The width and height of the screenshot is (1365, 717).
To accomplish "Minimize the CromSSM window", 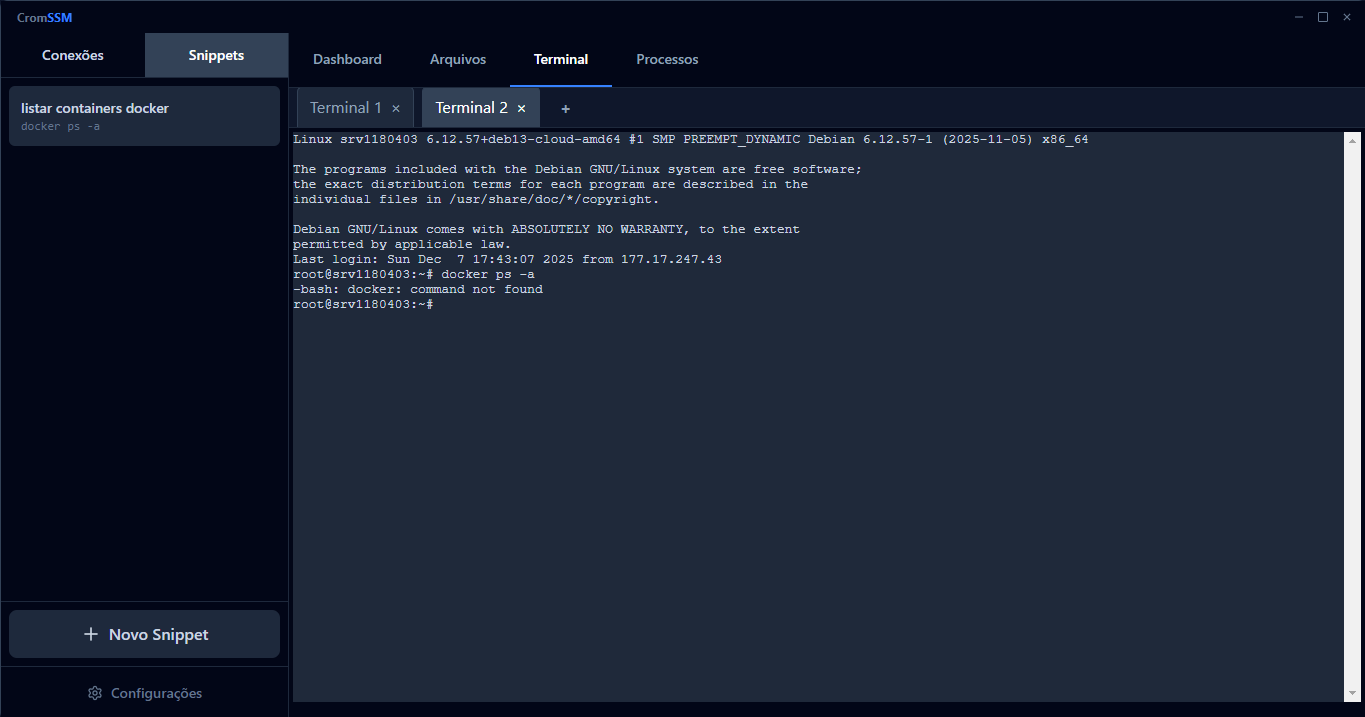I will [1299, 17].
